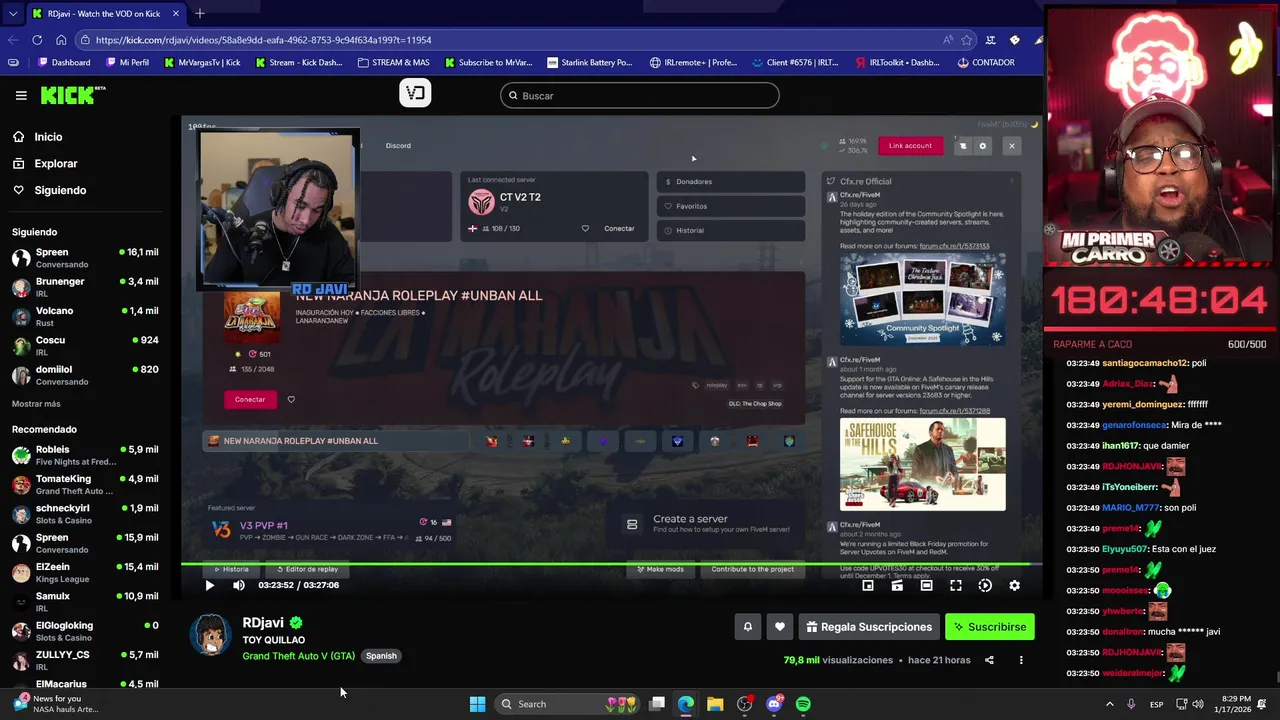Open CONTADOR bookmark
Viewport: 1280px width, 720px height.
(985, 62)
